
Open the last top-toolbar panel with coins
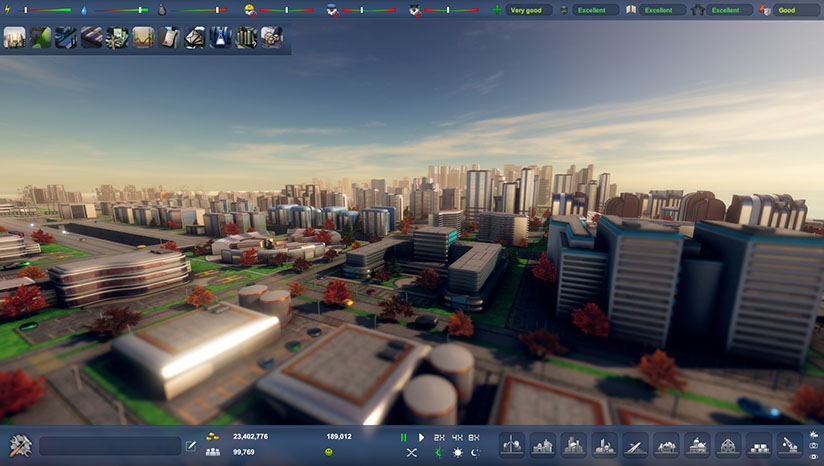coord(272,38)
